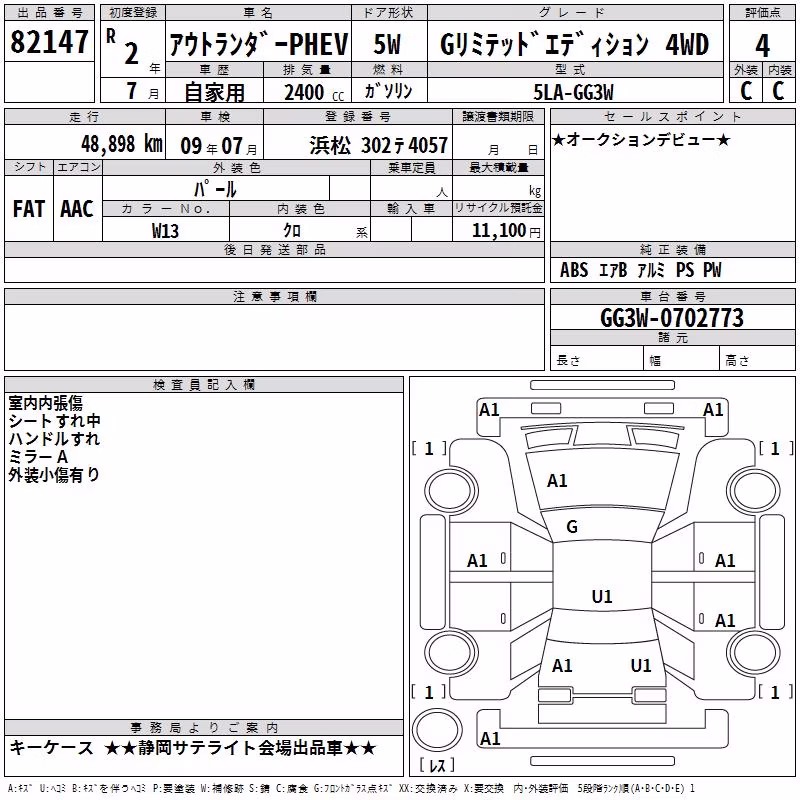This screenshot has height=800, width=800.
Task: Click the recycle deposit 11,100円
Action: pyautogui.click(x=506, y=231)
